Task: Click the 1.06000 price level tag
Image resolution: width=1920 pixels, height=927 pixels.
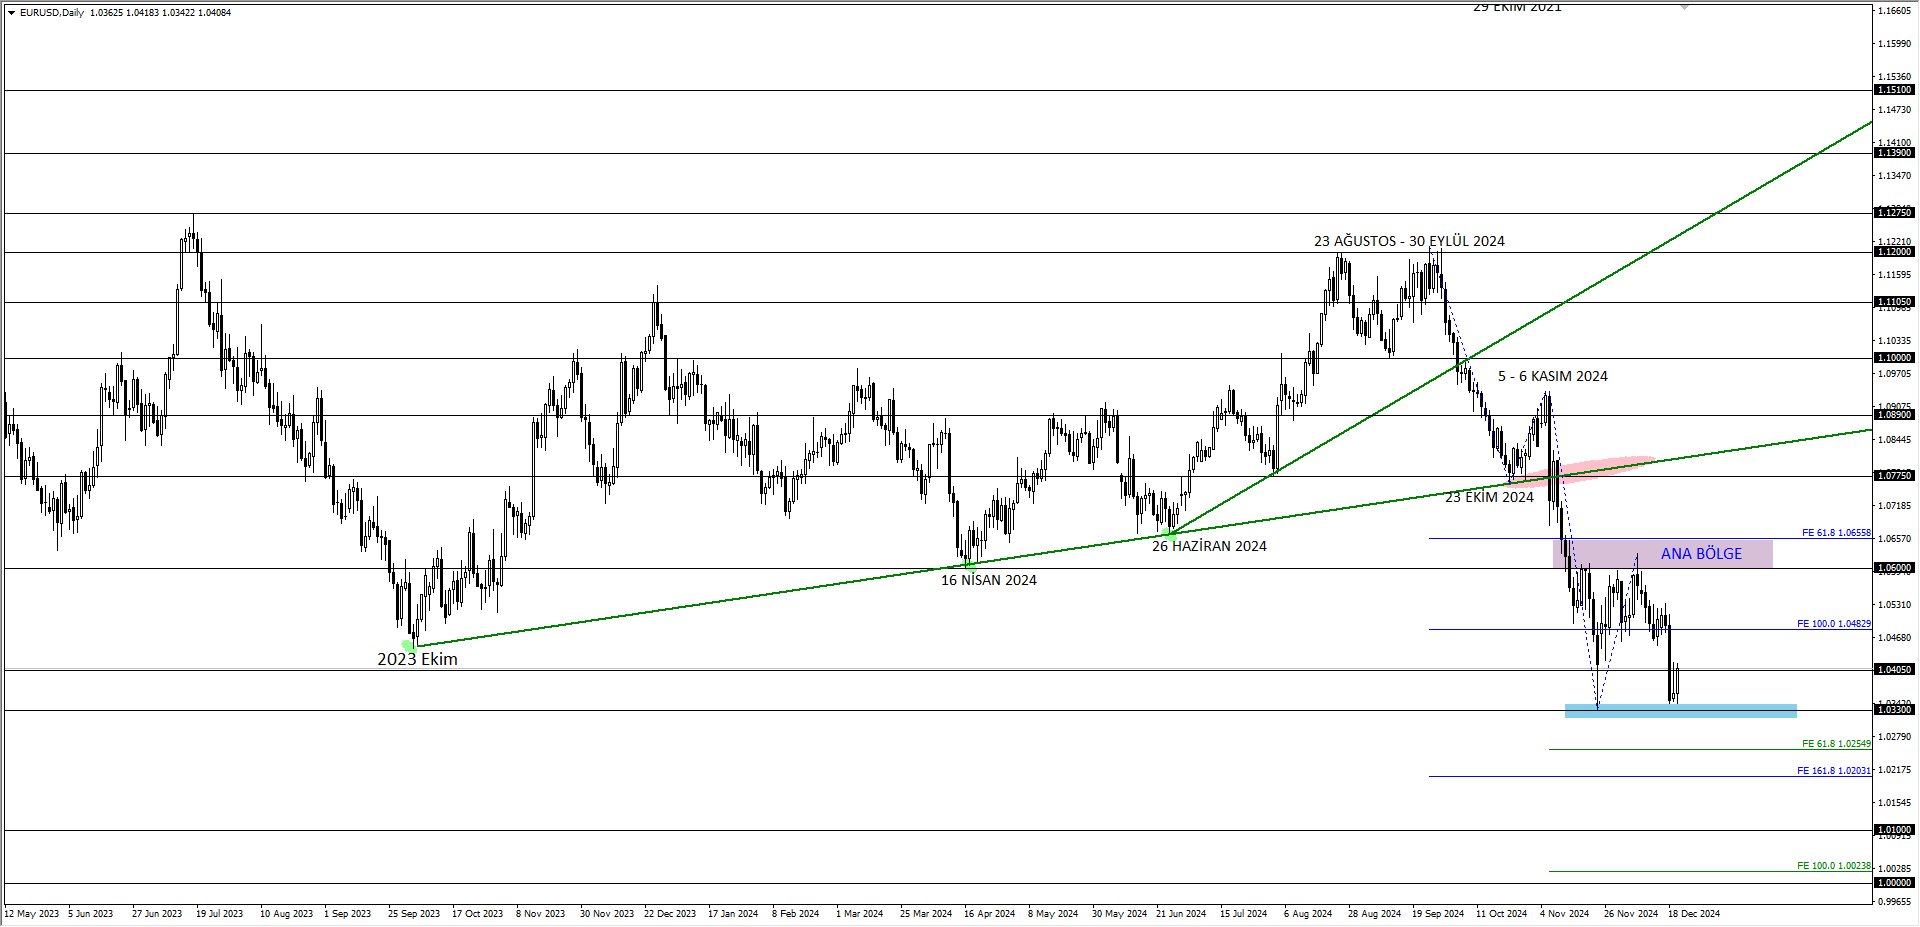Action: [x=1894, y=568]
